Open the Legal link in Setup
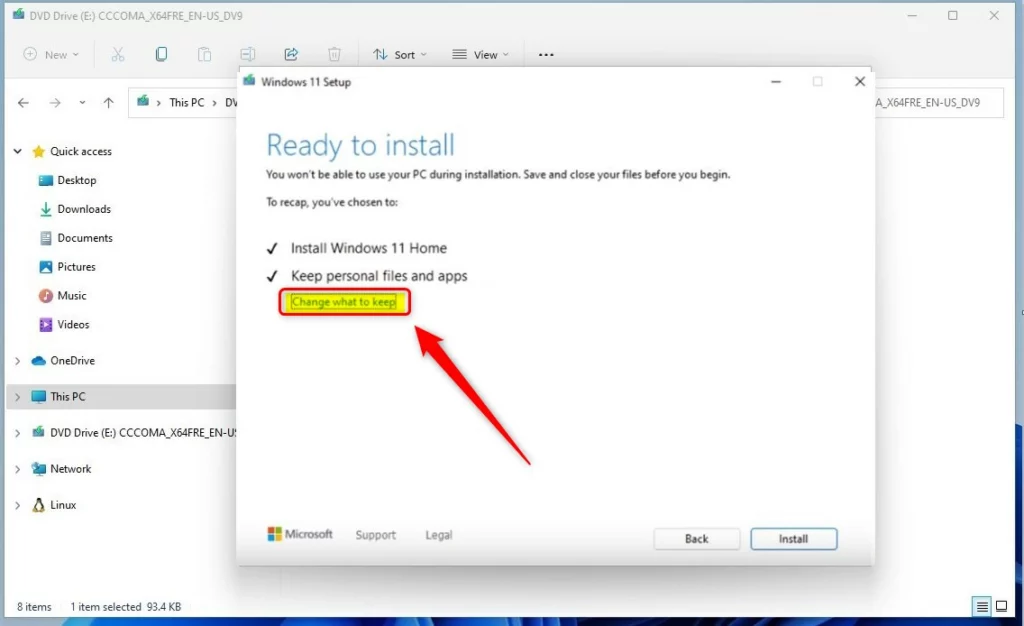 [x=439, y=535]
